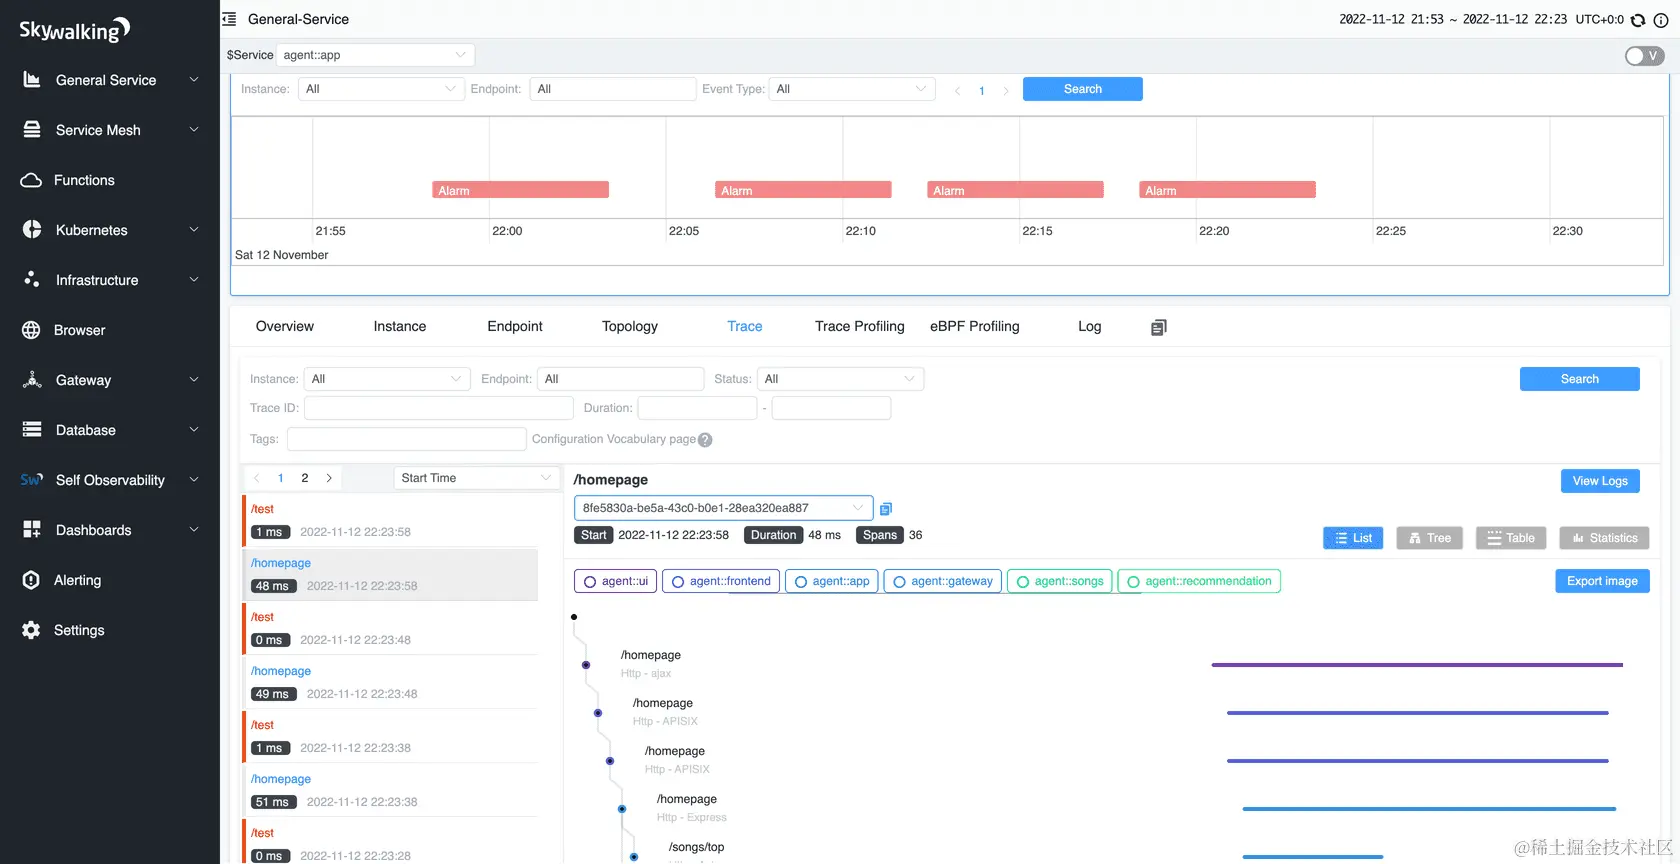Click the info icon in the top bar
The width and height of the screenshot is (1680, 864).
1661,20
